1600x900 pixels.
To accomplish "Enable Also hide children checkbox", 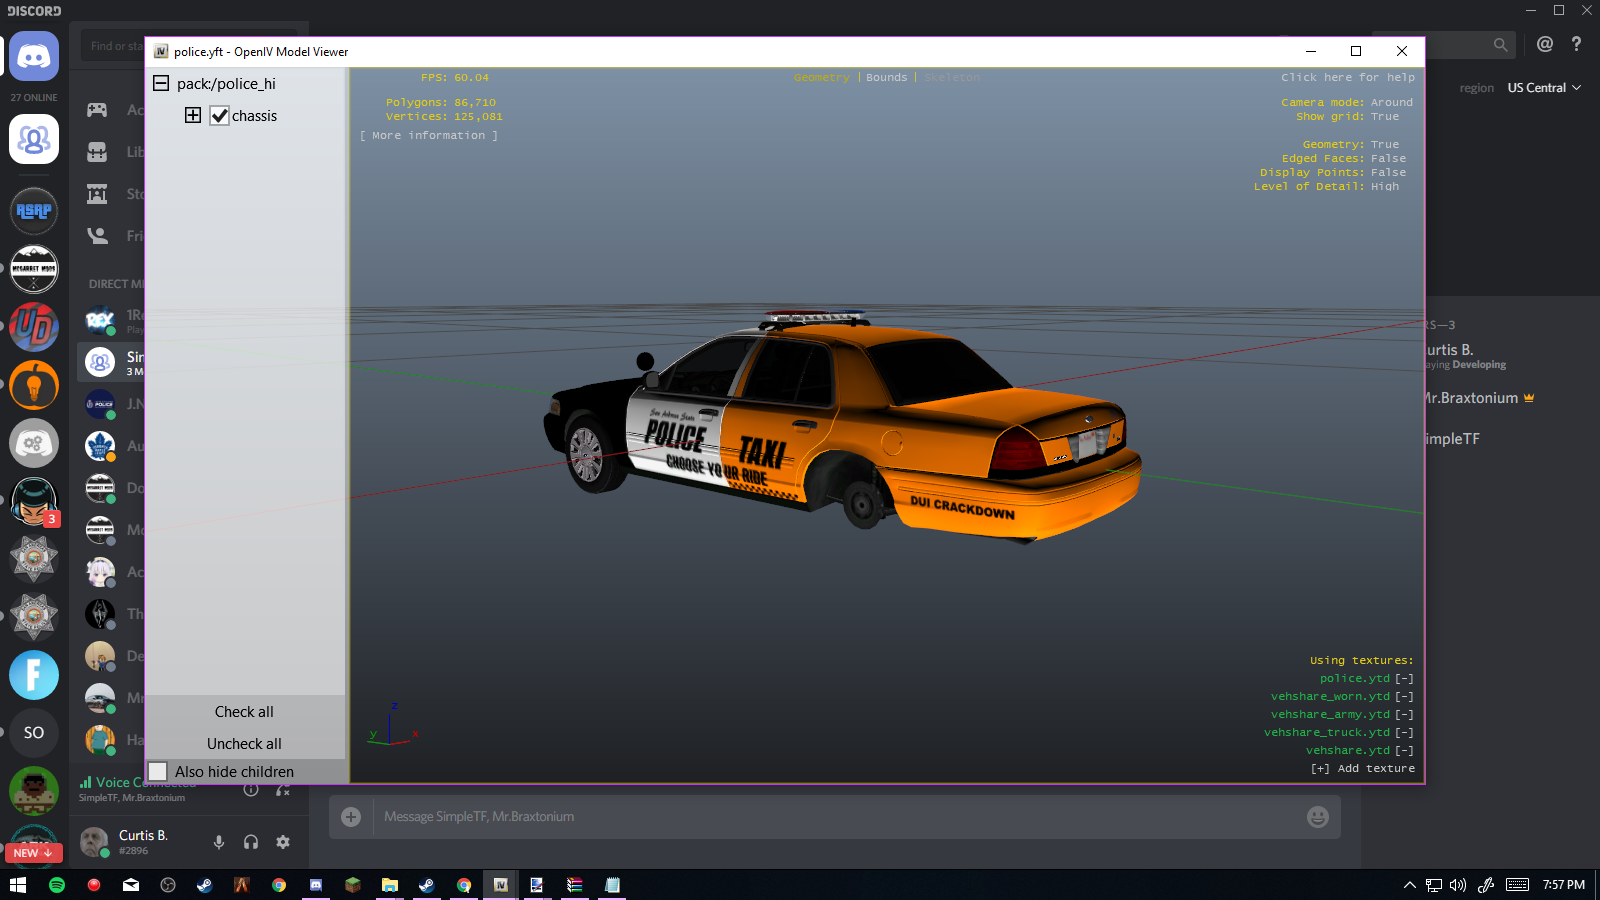I will tap(158, 771).
